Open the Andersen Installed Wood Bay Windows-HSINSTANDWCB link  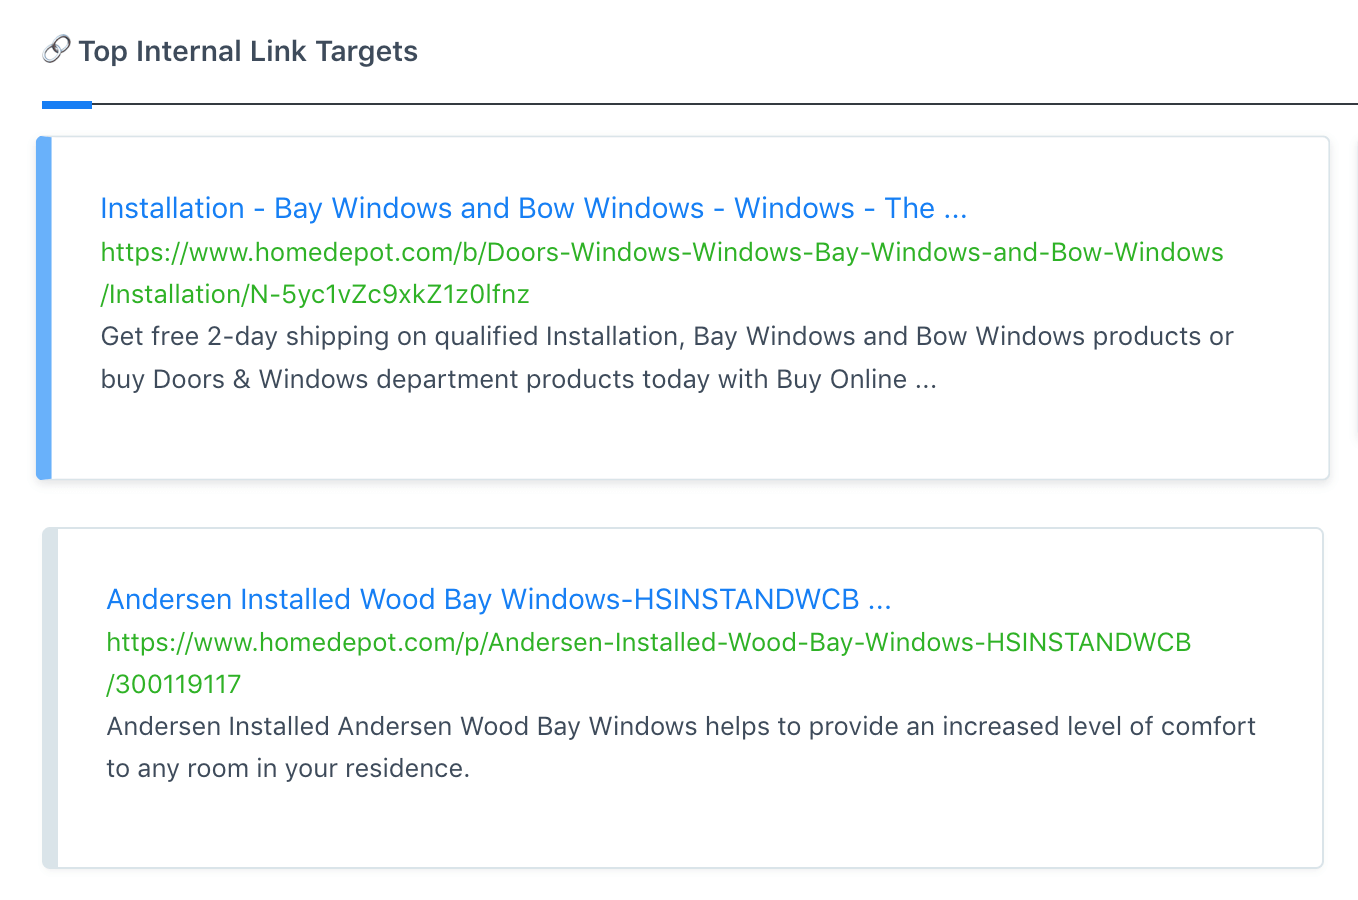tap(499, 599)
